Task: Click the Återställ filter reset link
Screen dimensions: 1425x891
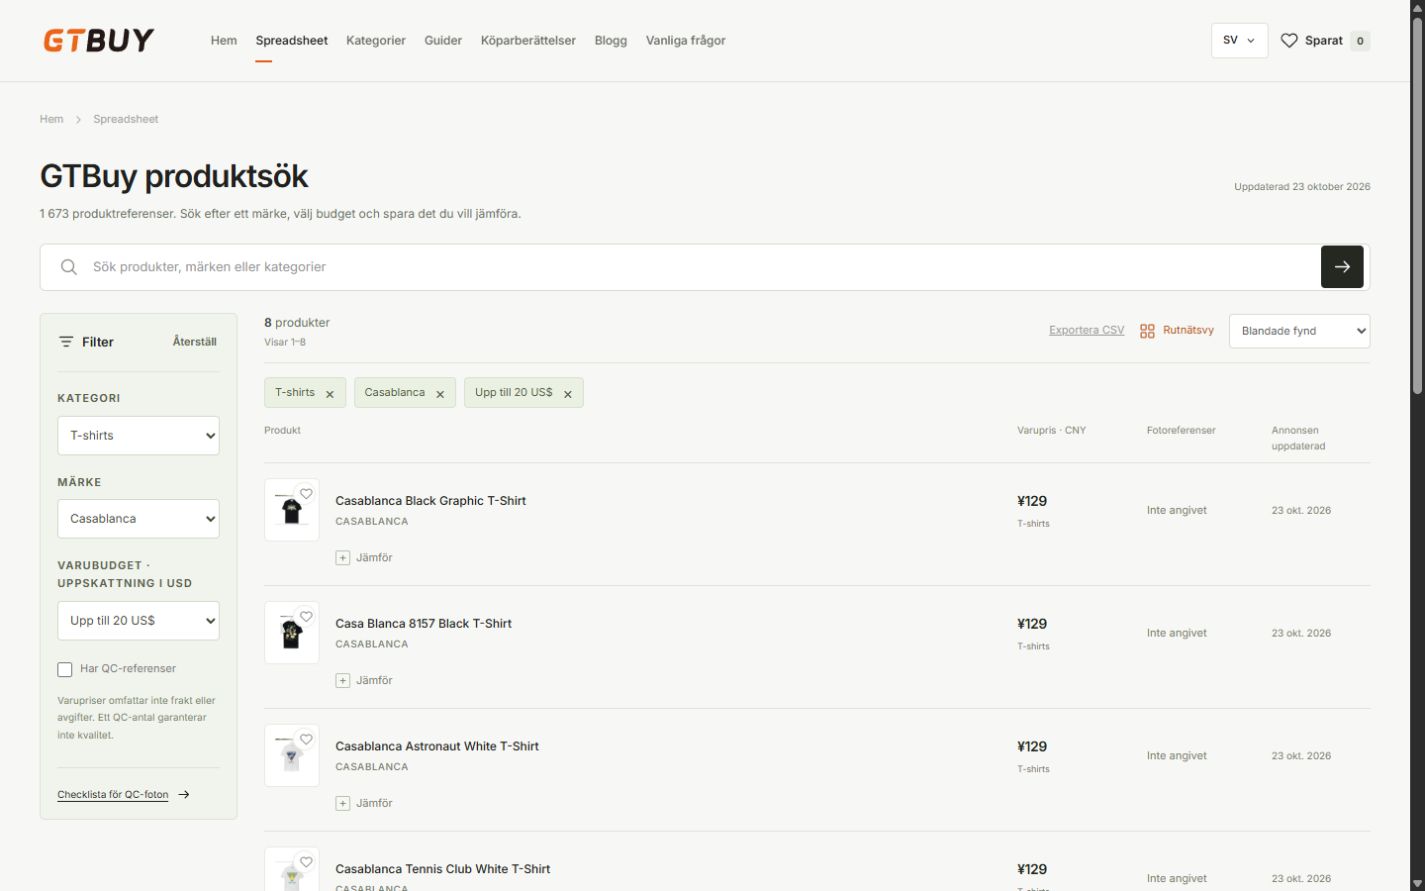Action: 194,342
